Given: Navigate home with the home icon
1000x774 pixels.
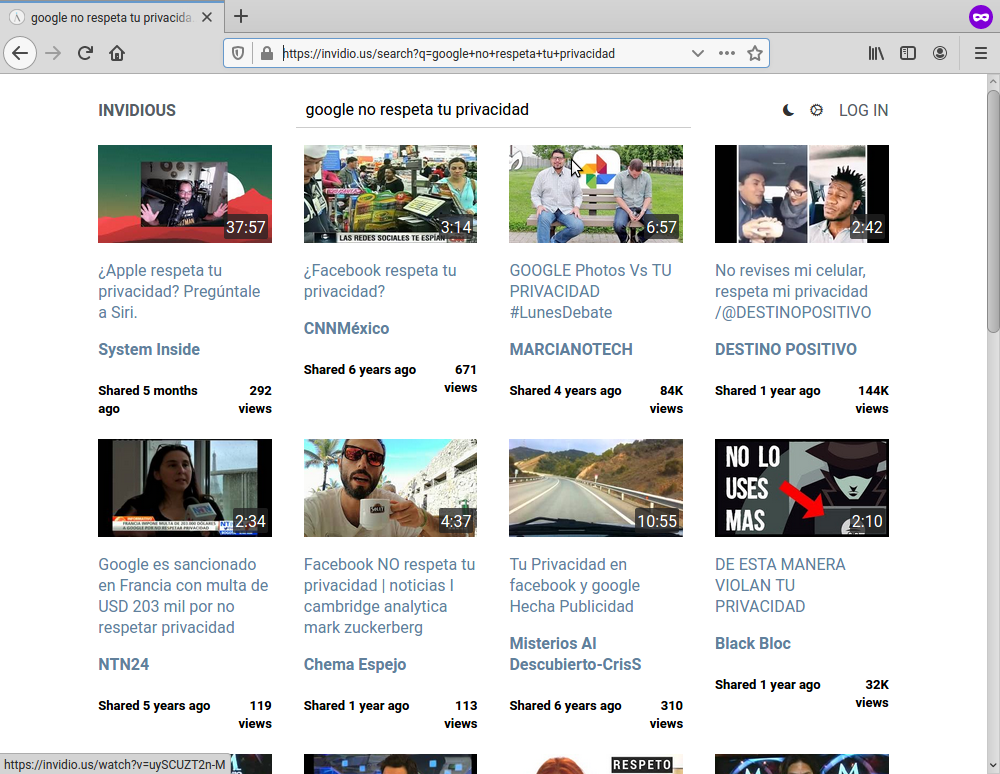Looking at the screenshot, I should (x=115, y=53).
